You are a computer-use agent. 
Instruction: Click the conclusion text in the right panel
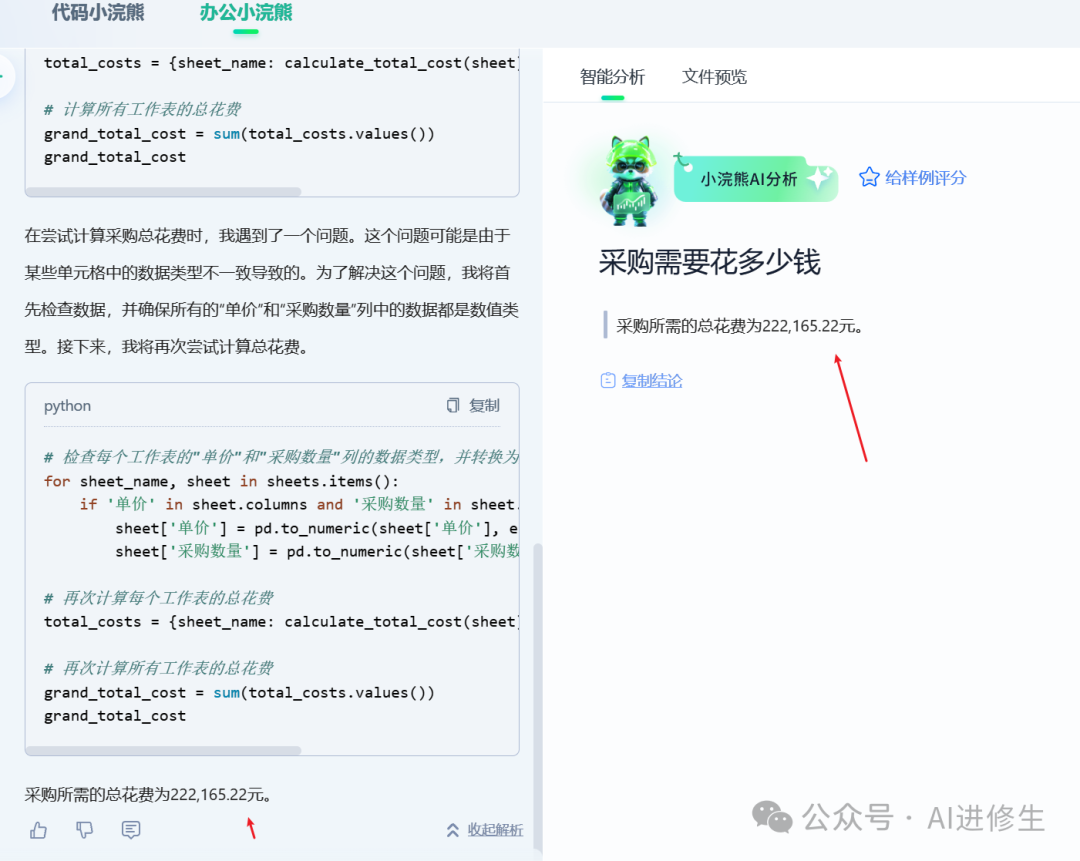[740, 326]
